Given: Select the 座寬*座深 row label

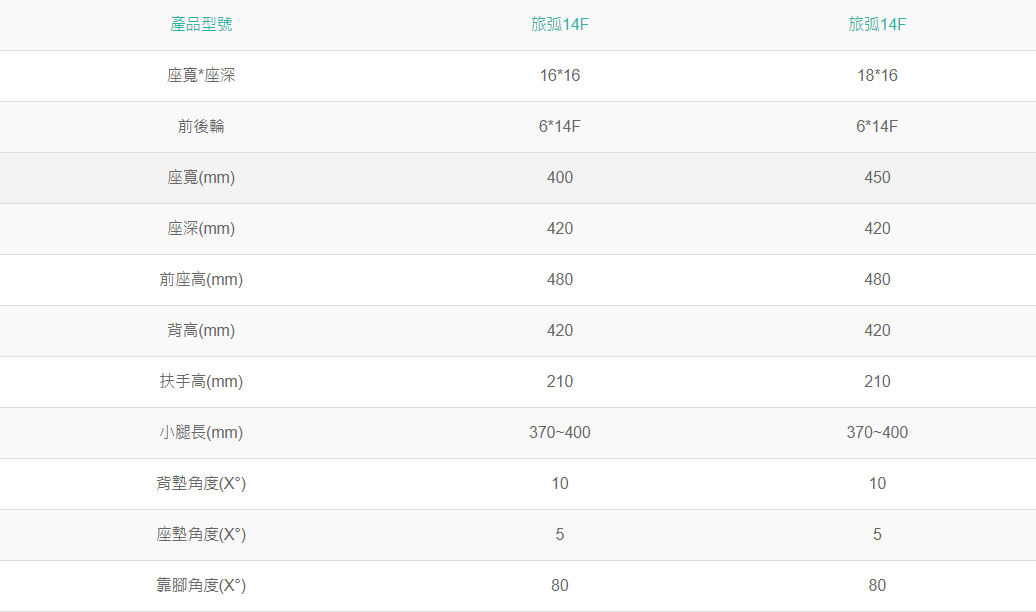Looking at the screenshot, I should (201, 75).
